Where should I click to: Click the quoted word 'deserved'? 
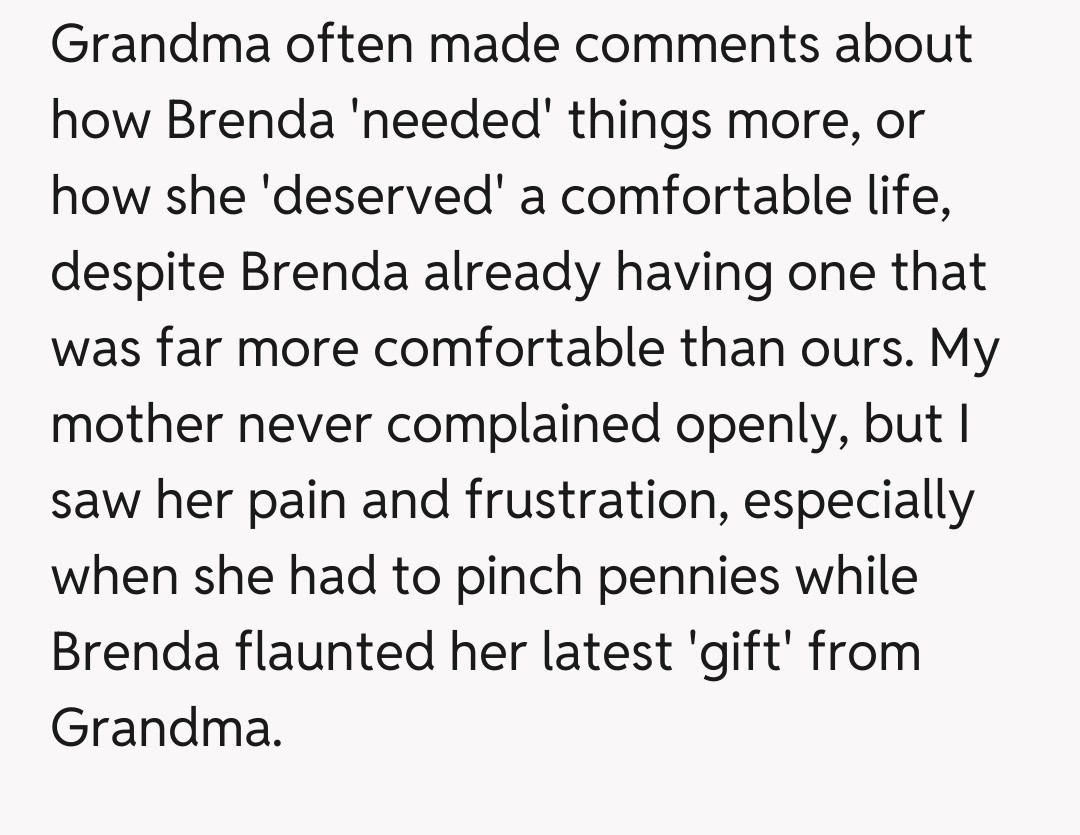click(x=393, y=197)
